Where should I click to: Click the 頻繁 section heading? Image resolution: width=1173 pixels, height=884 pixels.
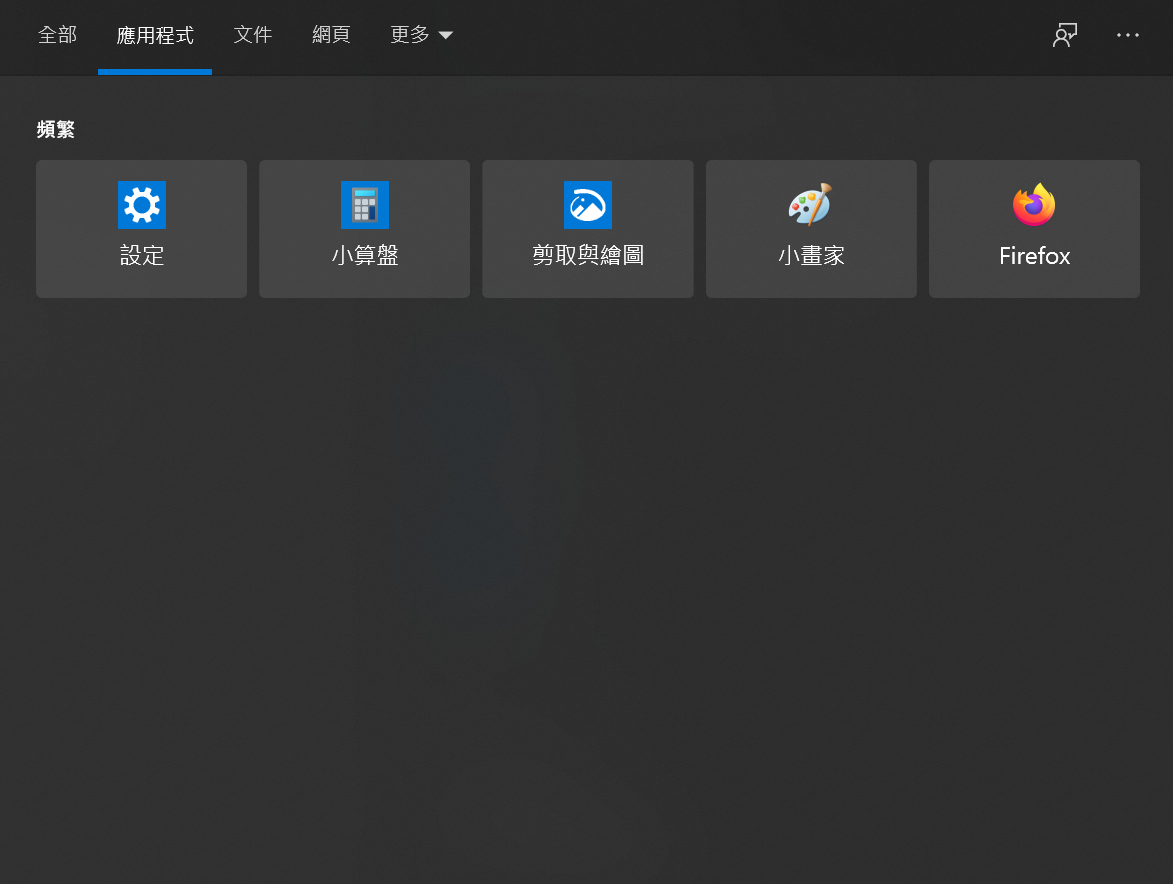(56, 129)
